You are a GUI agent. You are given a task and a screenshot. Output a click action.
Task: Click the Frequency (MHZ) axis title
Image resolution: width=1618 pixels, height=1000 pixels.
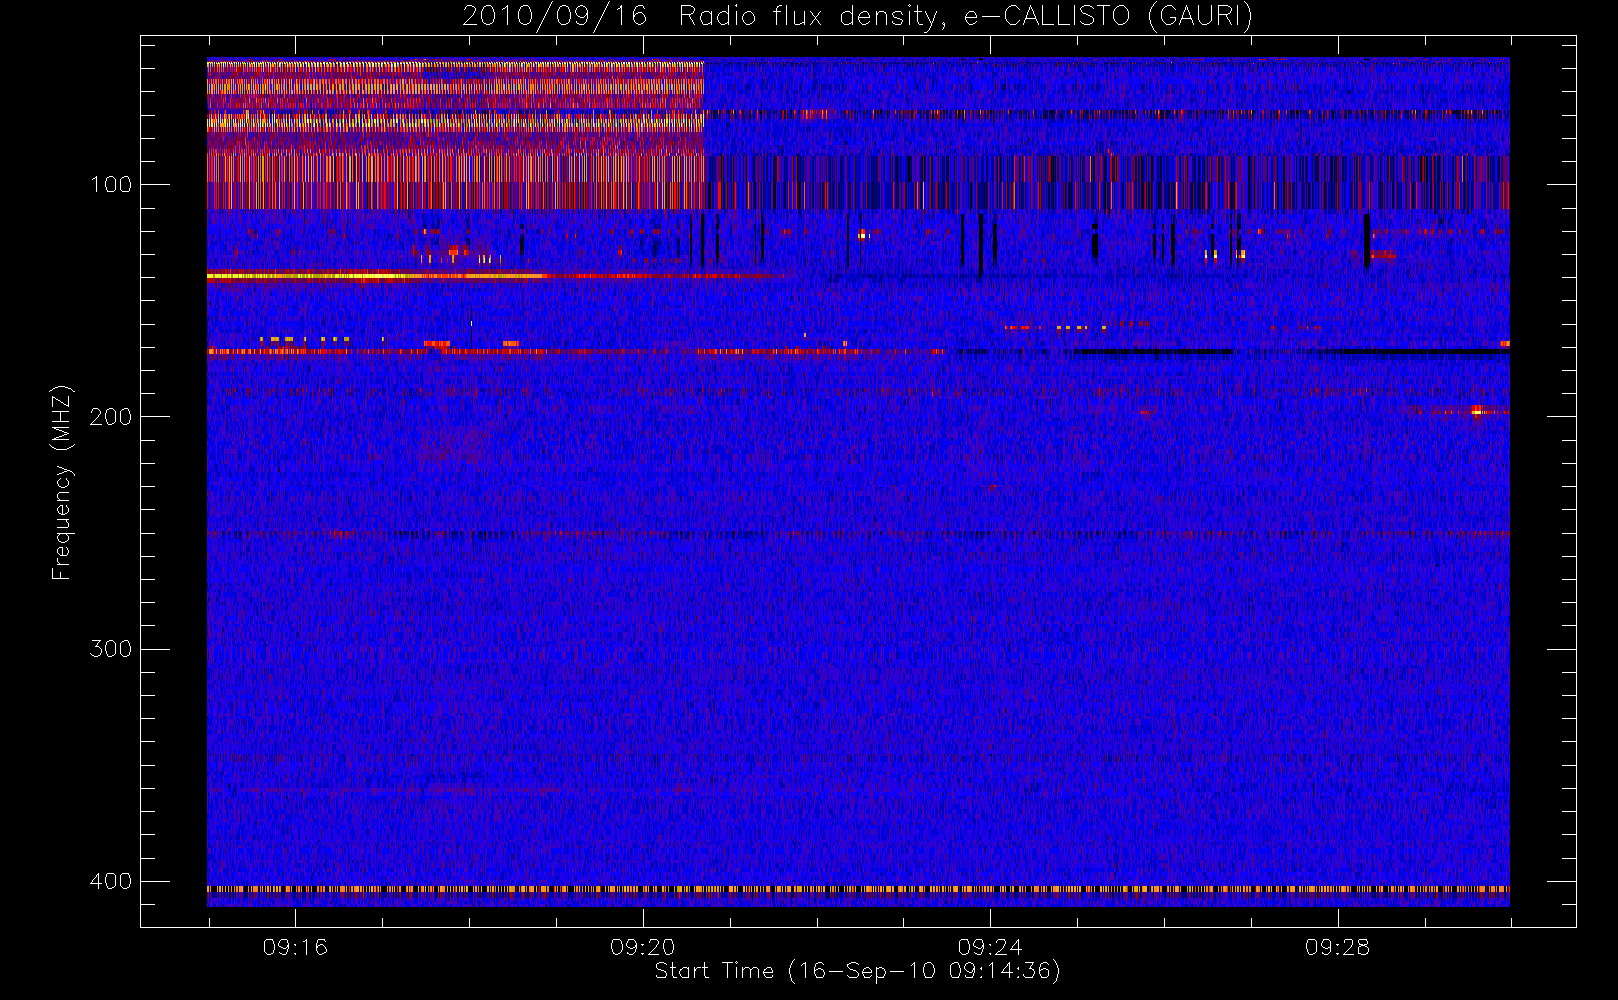[x=62, y=482]
